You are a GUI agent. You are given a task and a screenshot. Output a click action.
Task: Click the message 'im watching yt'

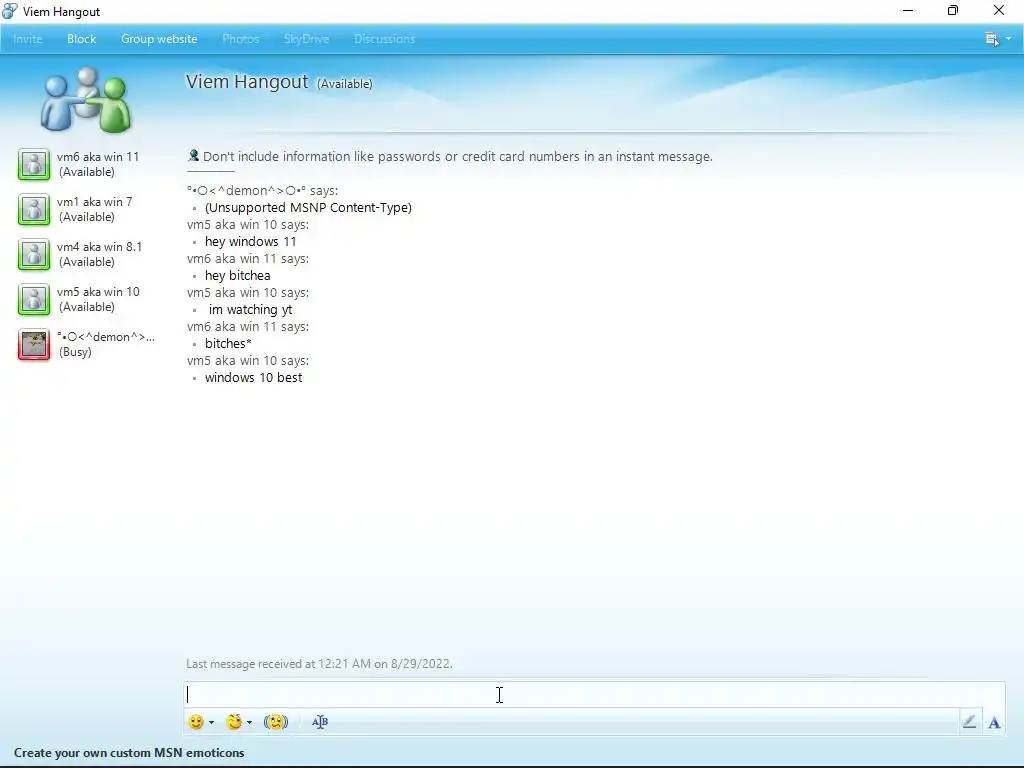pos(250,310)
